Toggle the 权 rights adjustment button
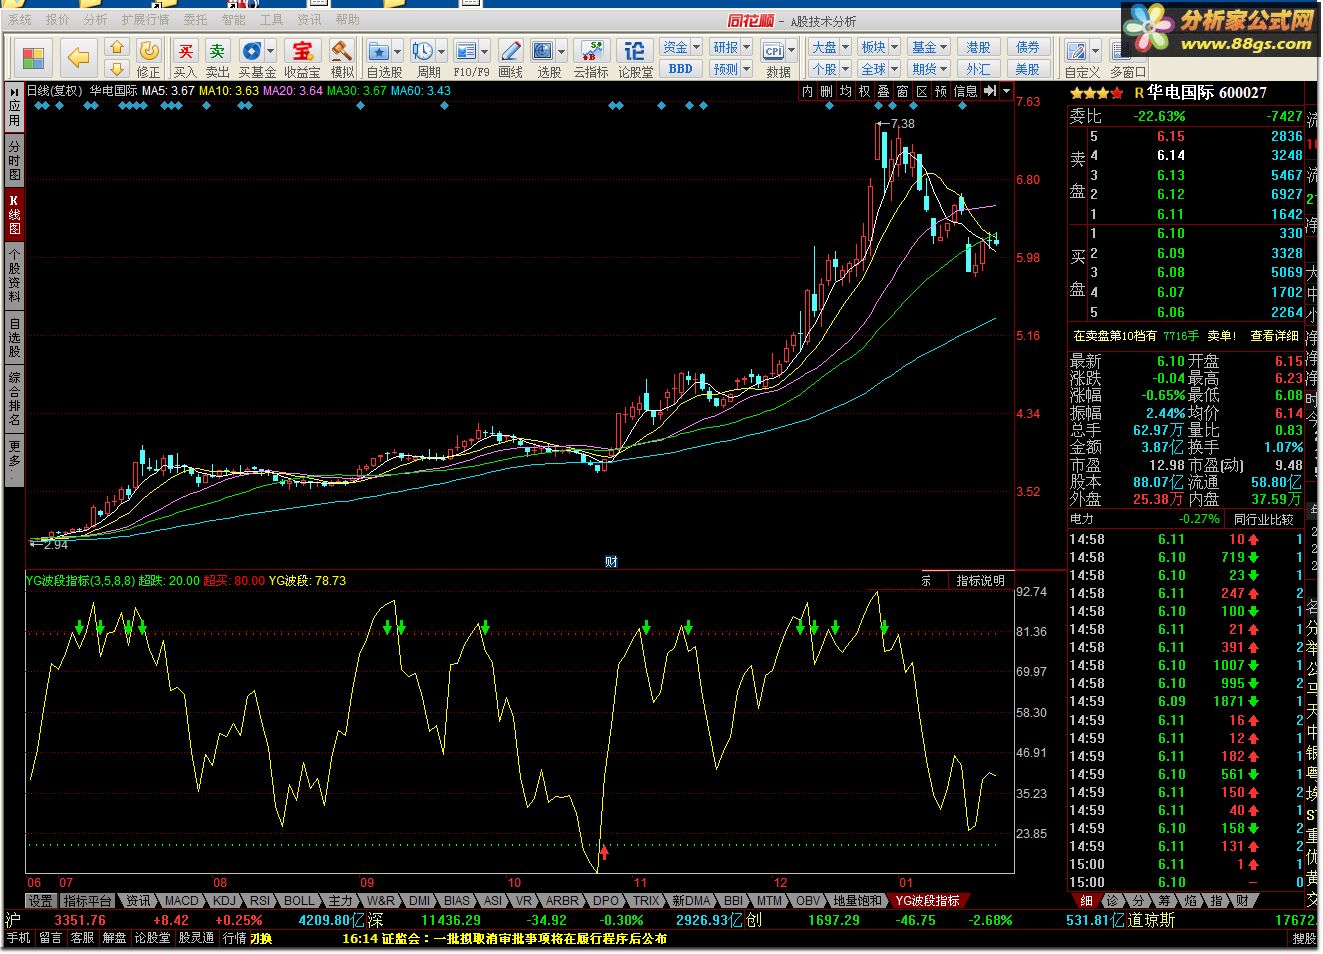This screenshot has width=1323, height=954. pos(865,91)
